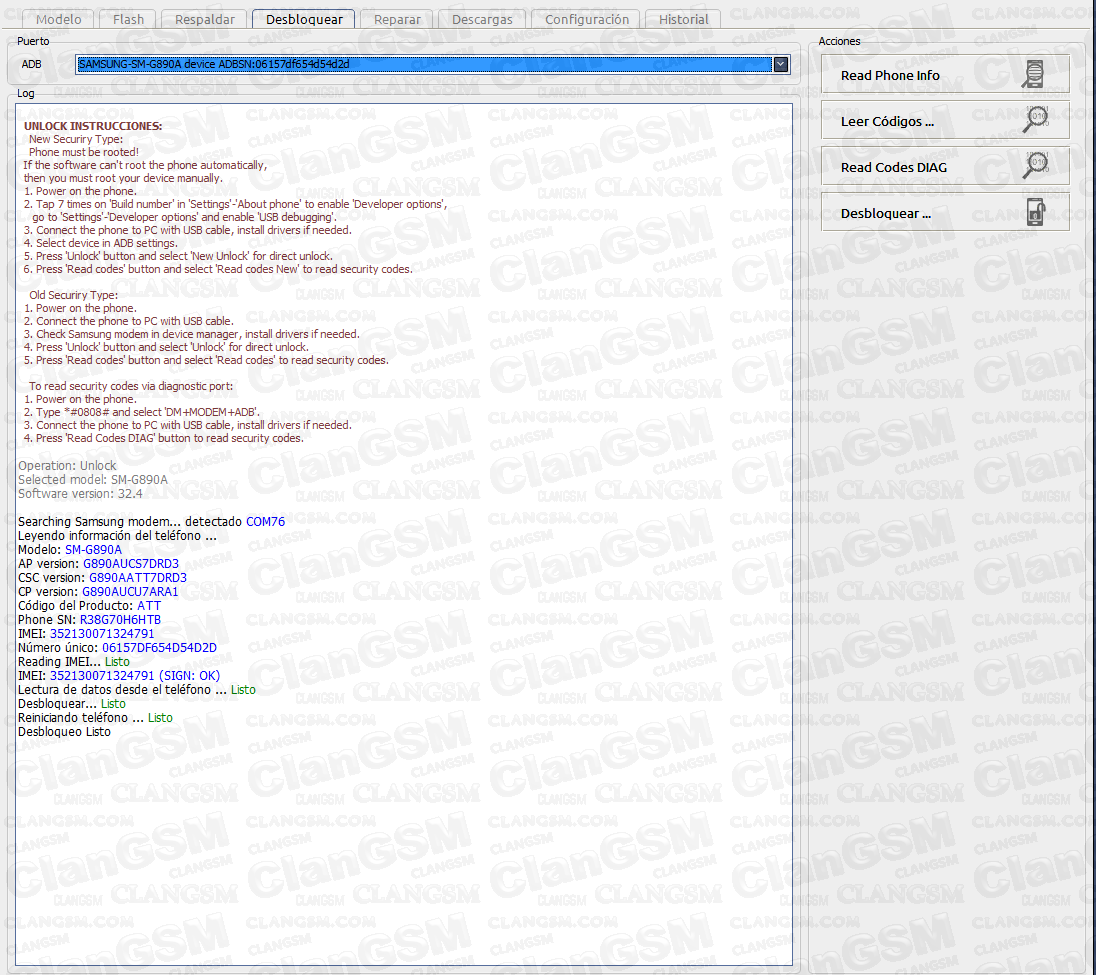1096x975 pixels.
Task: Click the phone info icon on Read Phone Info
Action: coord(1034,74)
